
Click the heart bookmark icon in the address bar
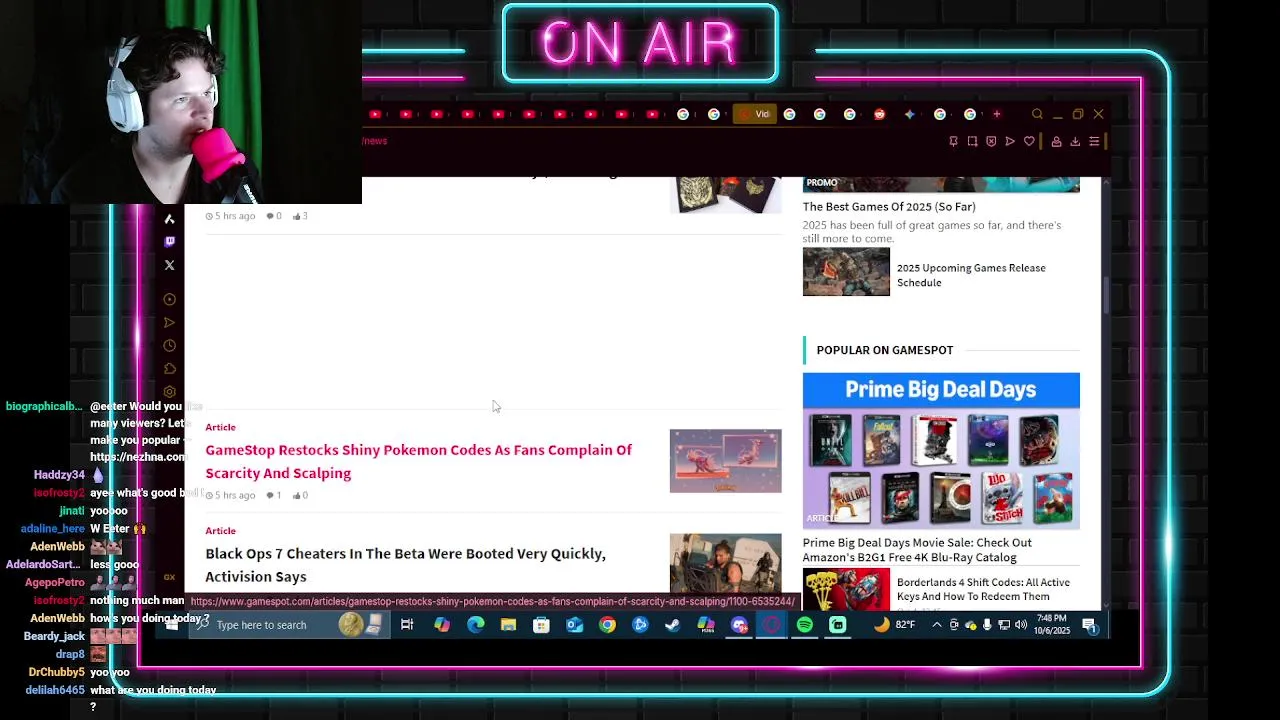click(1029, 141)
